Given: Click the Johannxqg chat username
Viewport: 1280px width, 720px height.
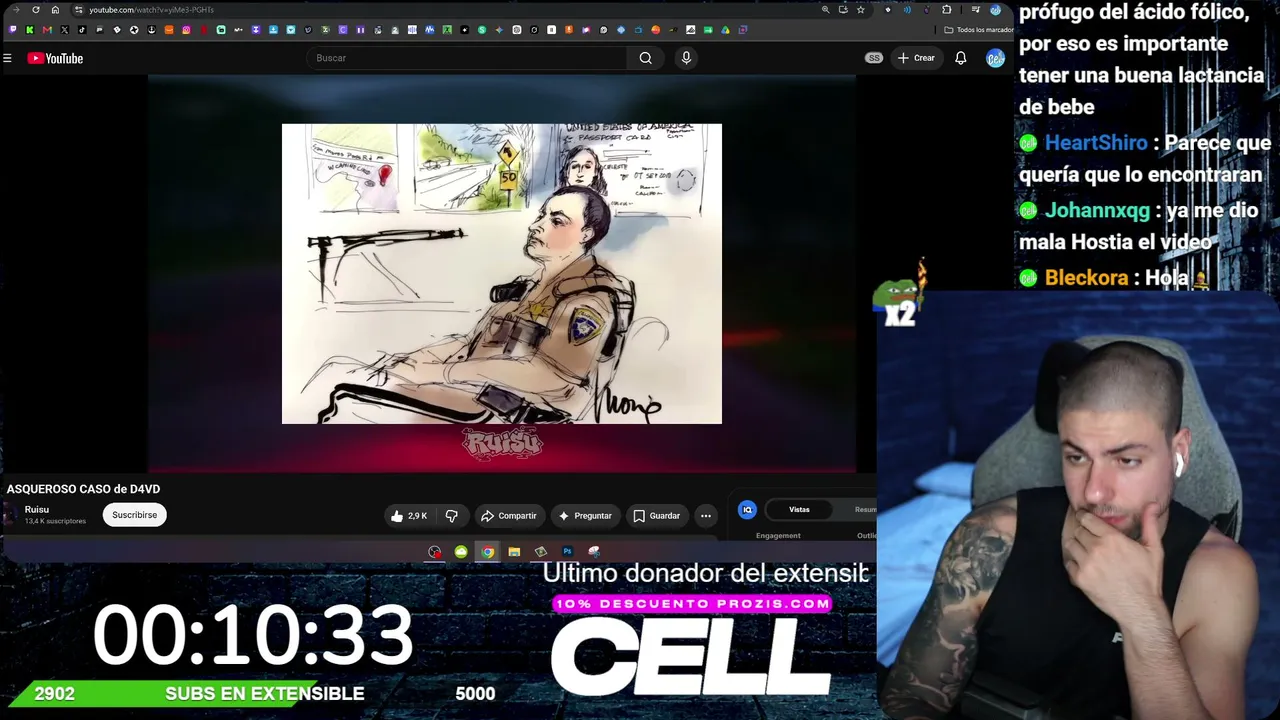Looking at the screenshot, I should (x=1095, y=211).
